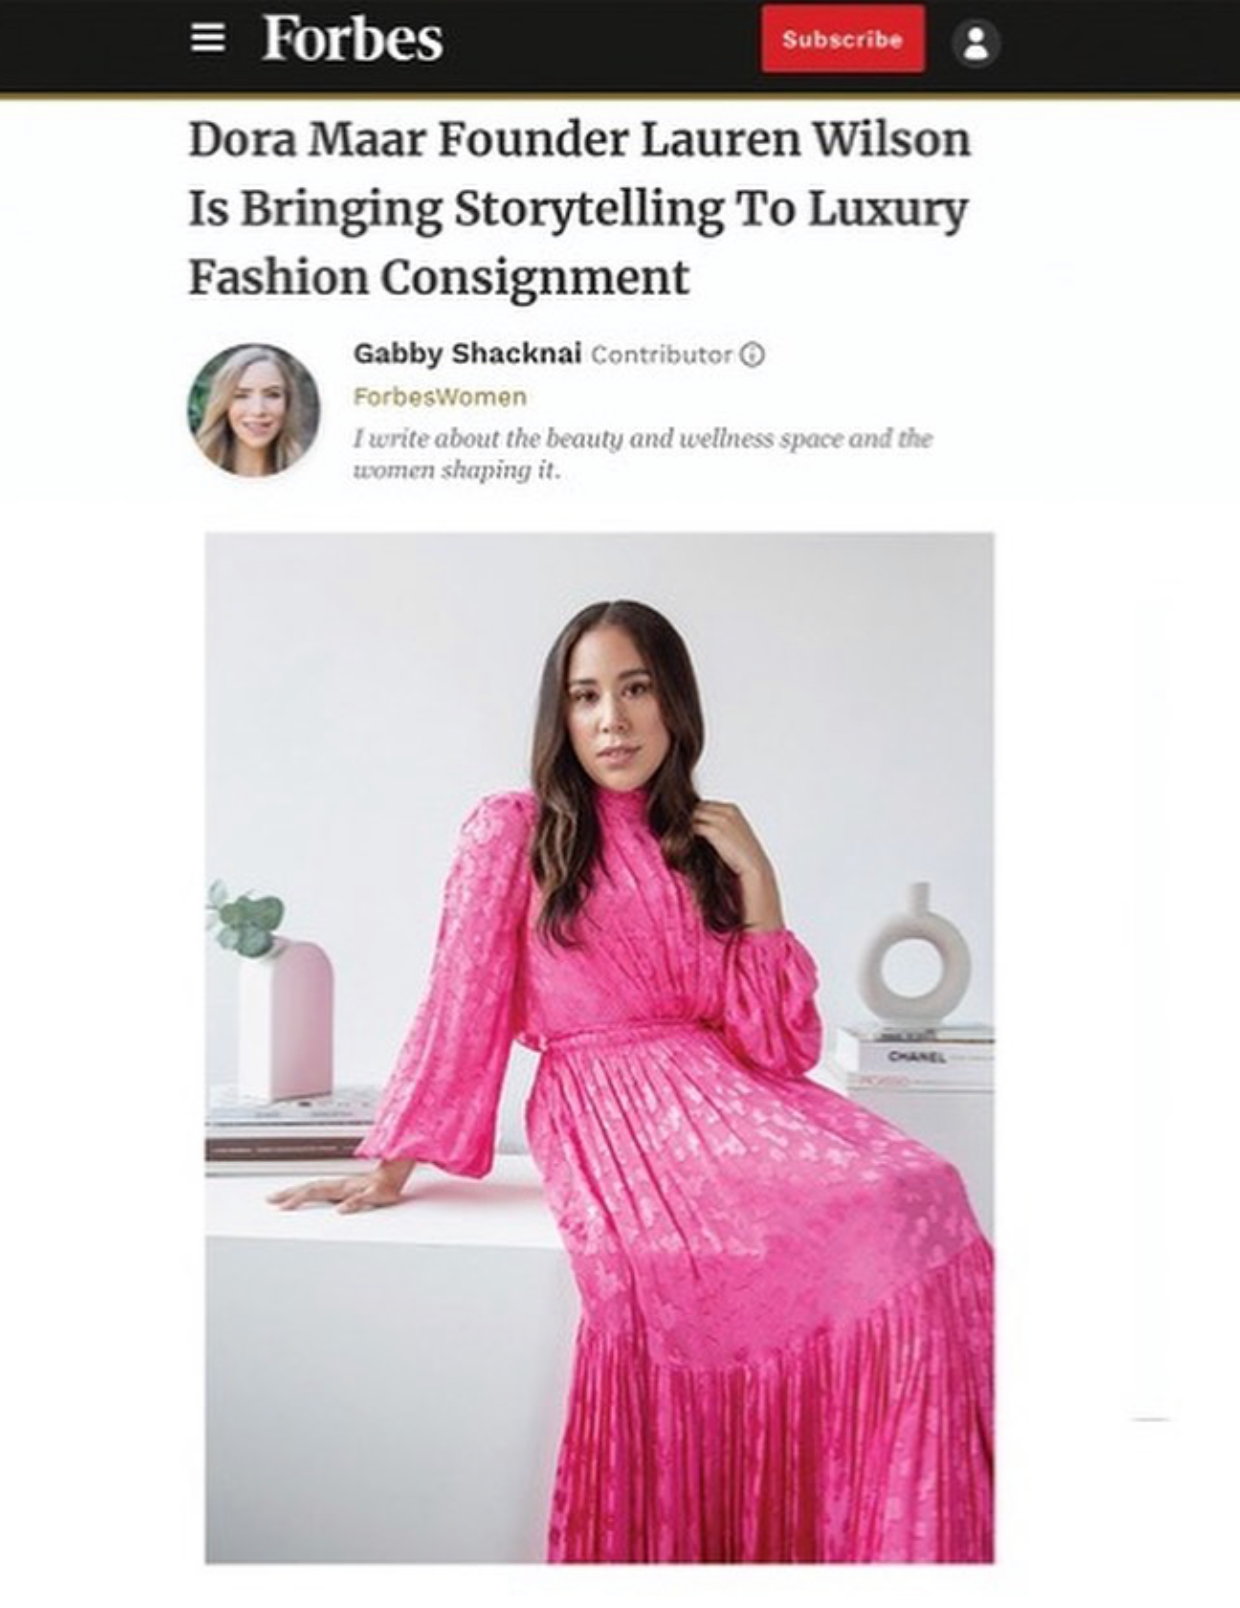Open Gabby Shacknai's author avatar photo
1240x1608 pixels.
pyautogui.click(x=253, y=409)
